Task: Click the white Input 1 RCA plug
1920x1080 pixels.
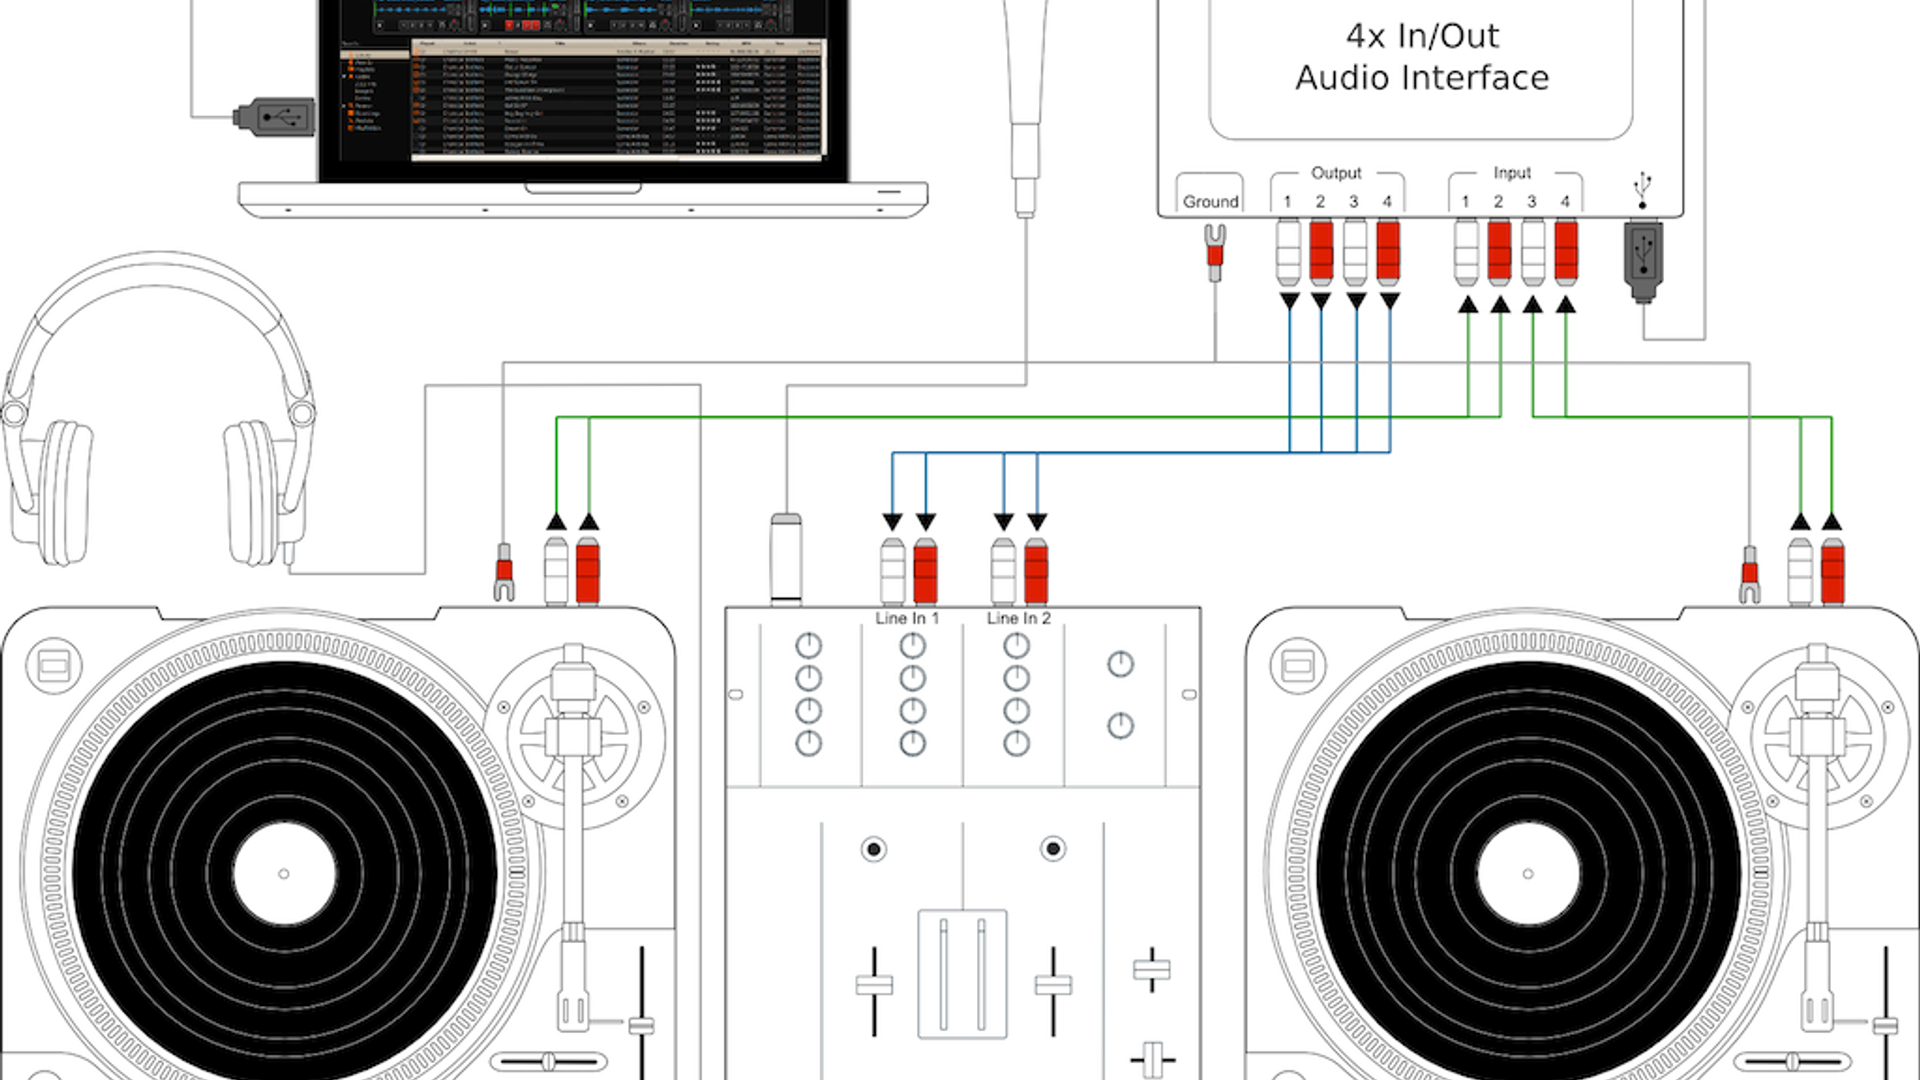Action: point(1466,252)
